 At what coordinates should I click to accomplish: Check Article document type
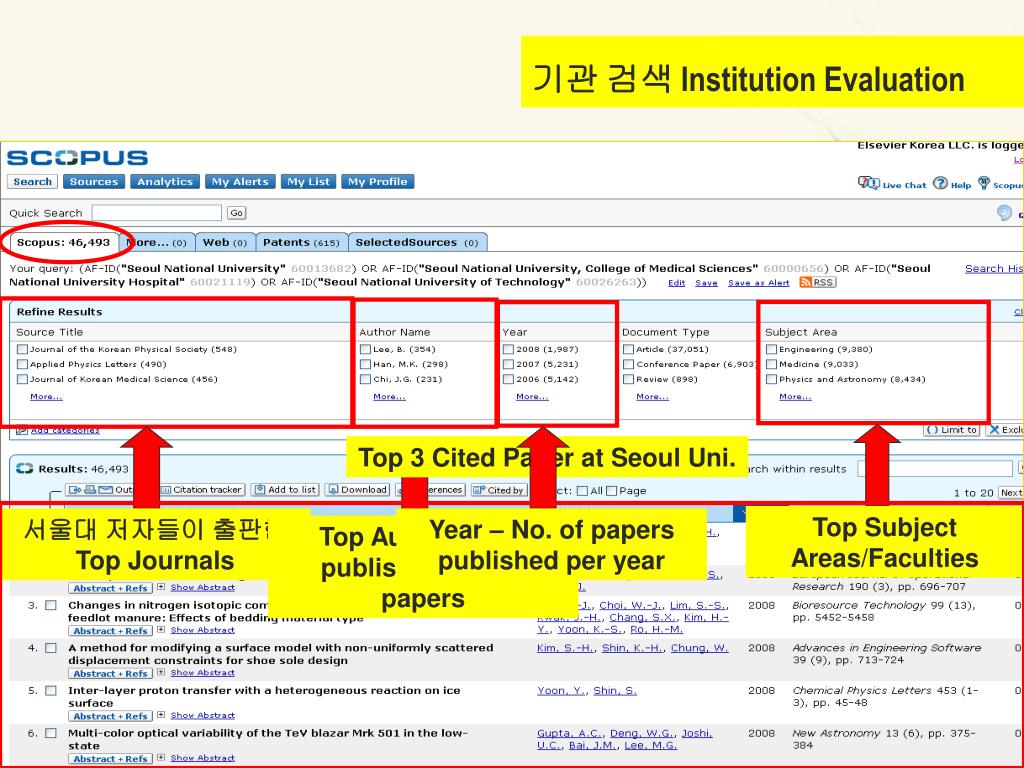pos(628,349)
